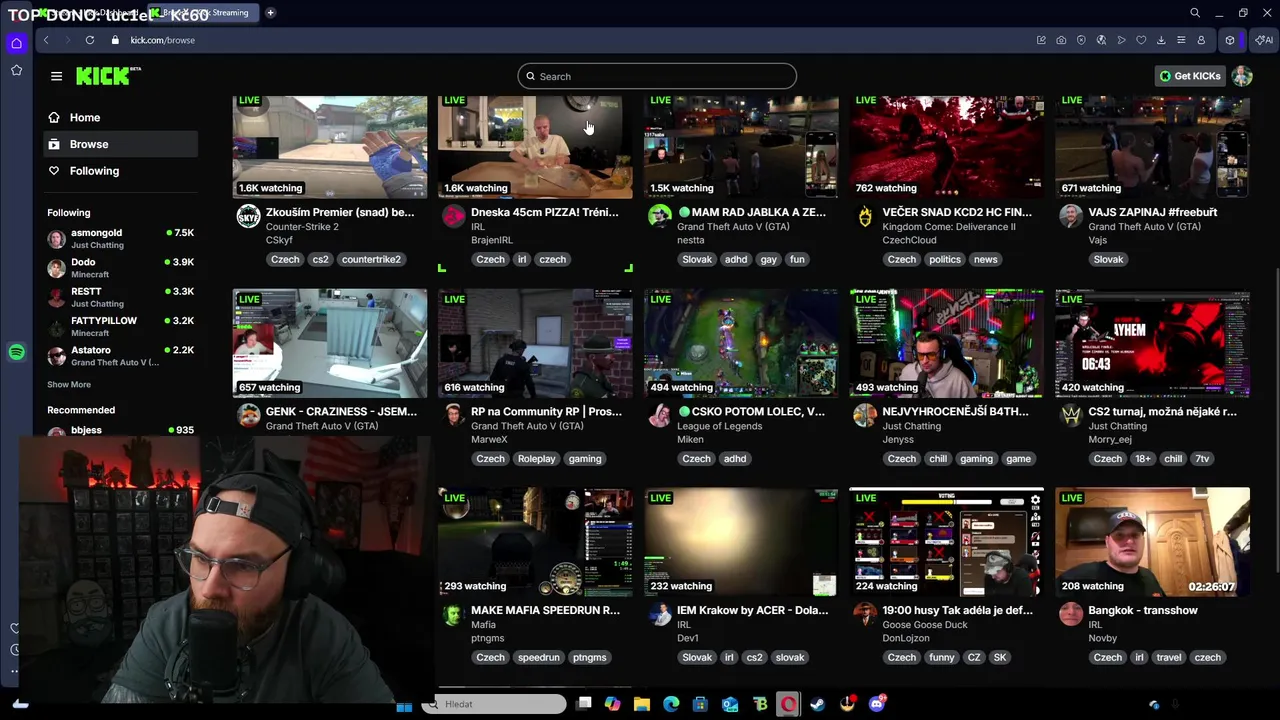The height and width of the screenshot is (720, 1280).
Task: Click the politics tag under CzechCloud
Action: tap(944, 259)
